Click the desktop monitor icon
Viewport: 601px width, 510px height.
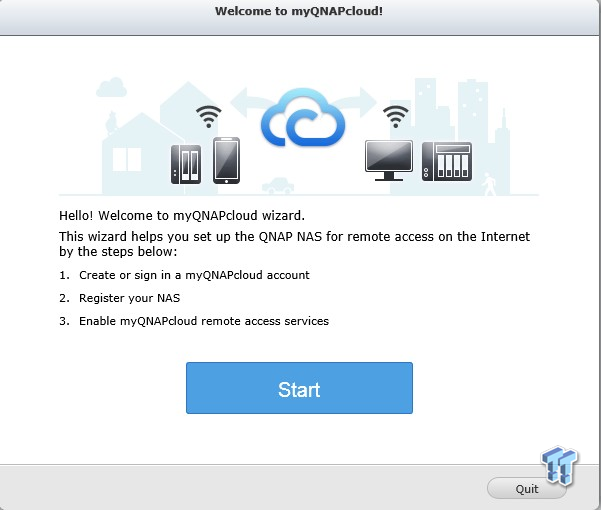(x=389, y=160)
